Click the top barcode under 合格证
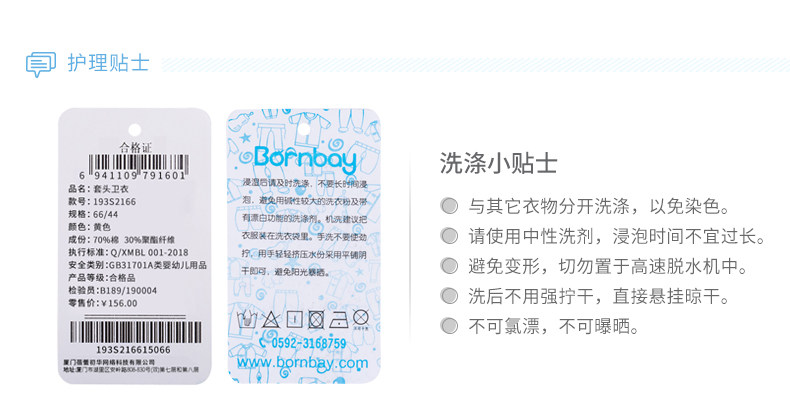Screen dimensions: 790x411 [139, 163]
